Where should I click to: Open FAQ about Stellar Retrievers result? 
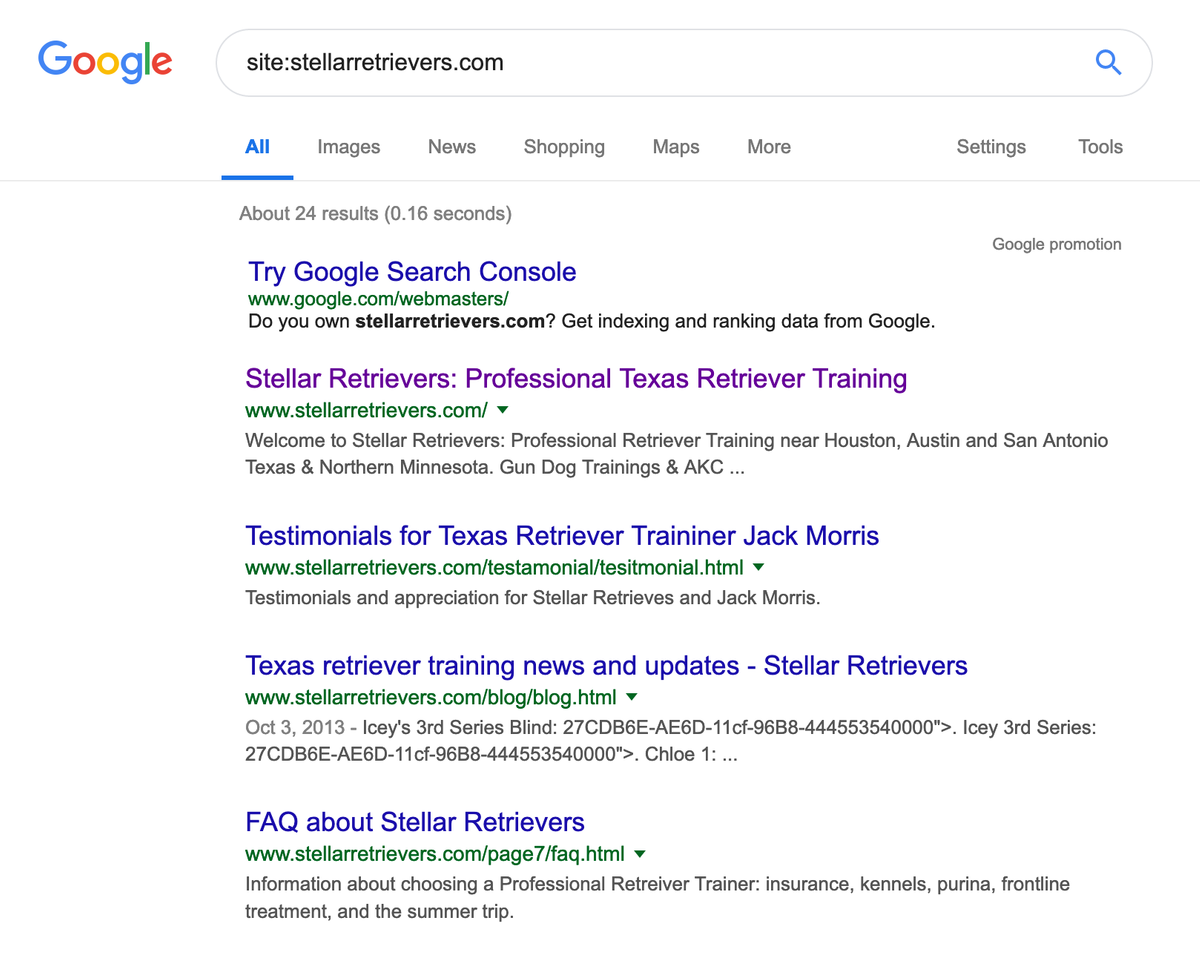[415, 823]
